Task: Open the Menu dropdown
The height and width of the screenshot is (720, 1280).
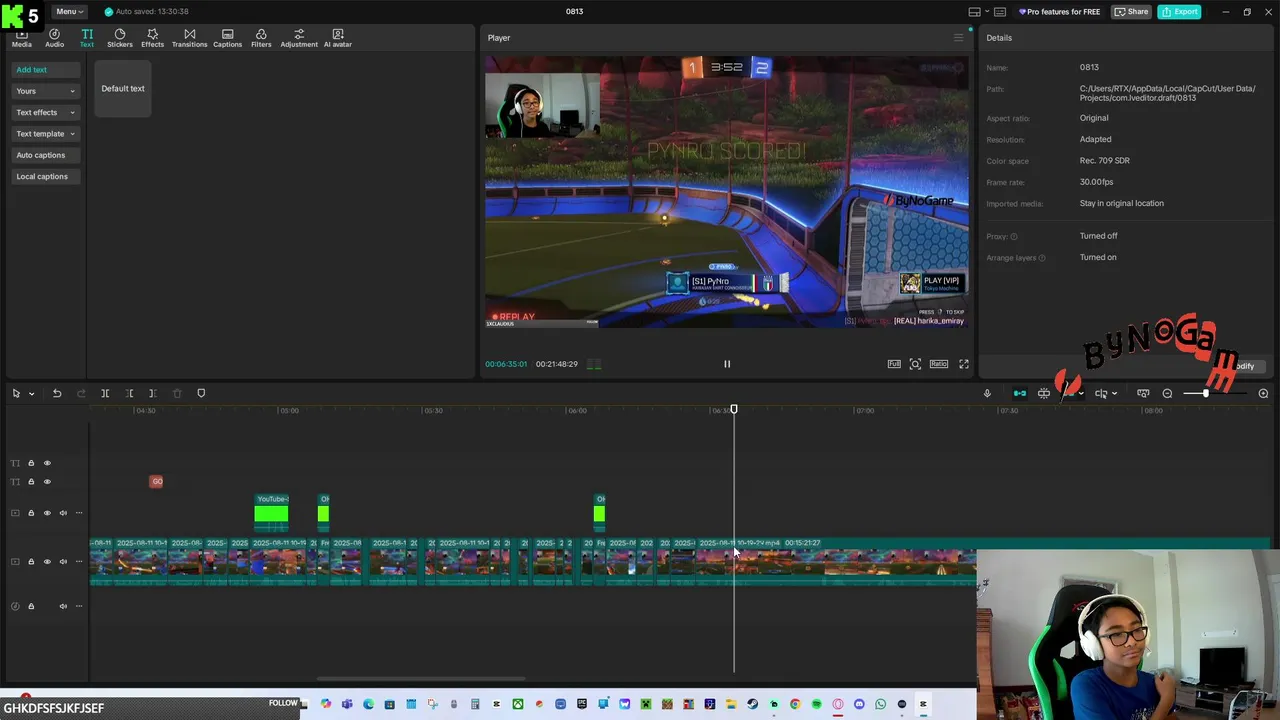Action: point(70,12)
